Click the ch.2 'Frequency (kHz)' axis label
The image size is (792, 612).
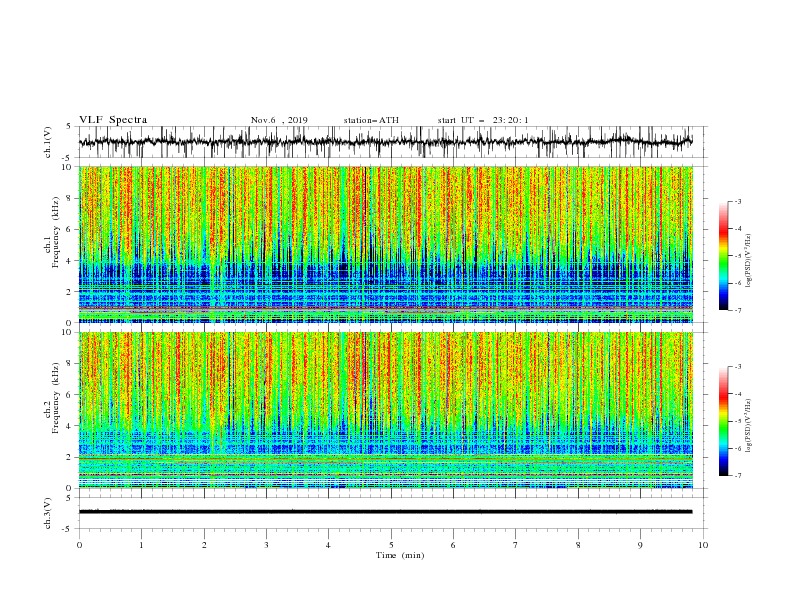tap(56, 398)
